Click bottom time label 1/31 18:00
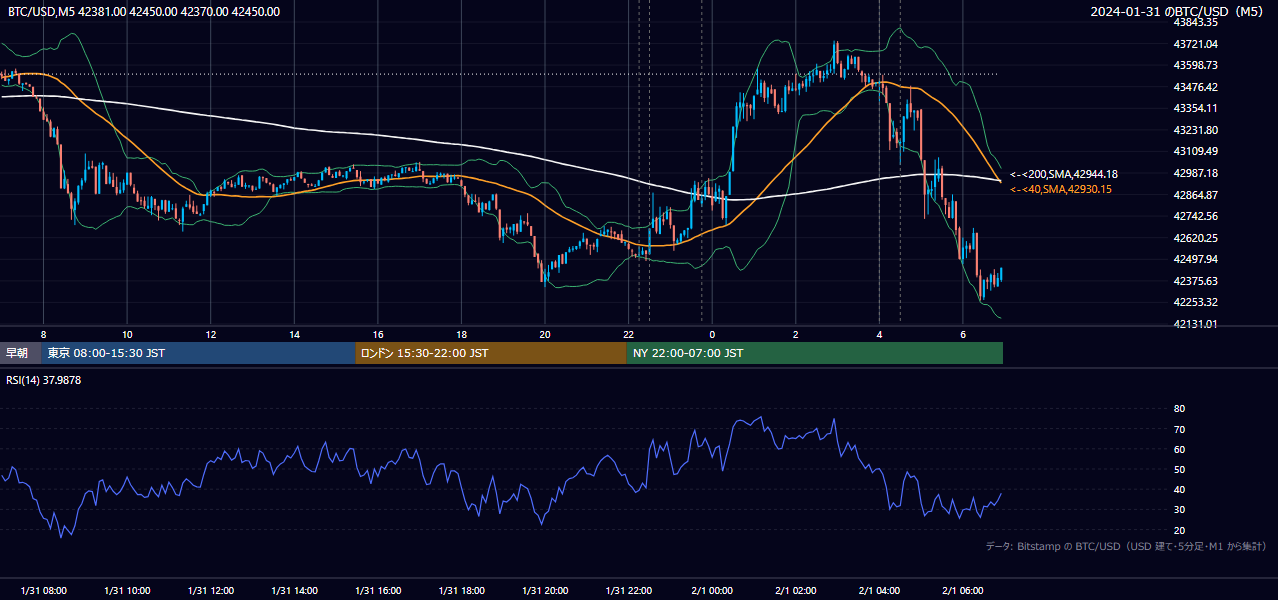The width and height of the screenshot is (1278, 600). pyautogui.click(x=461, y=591)
